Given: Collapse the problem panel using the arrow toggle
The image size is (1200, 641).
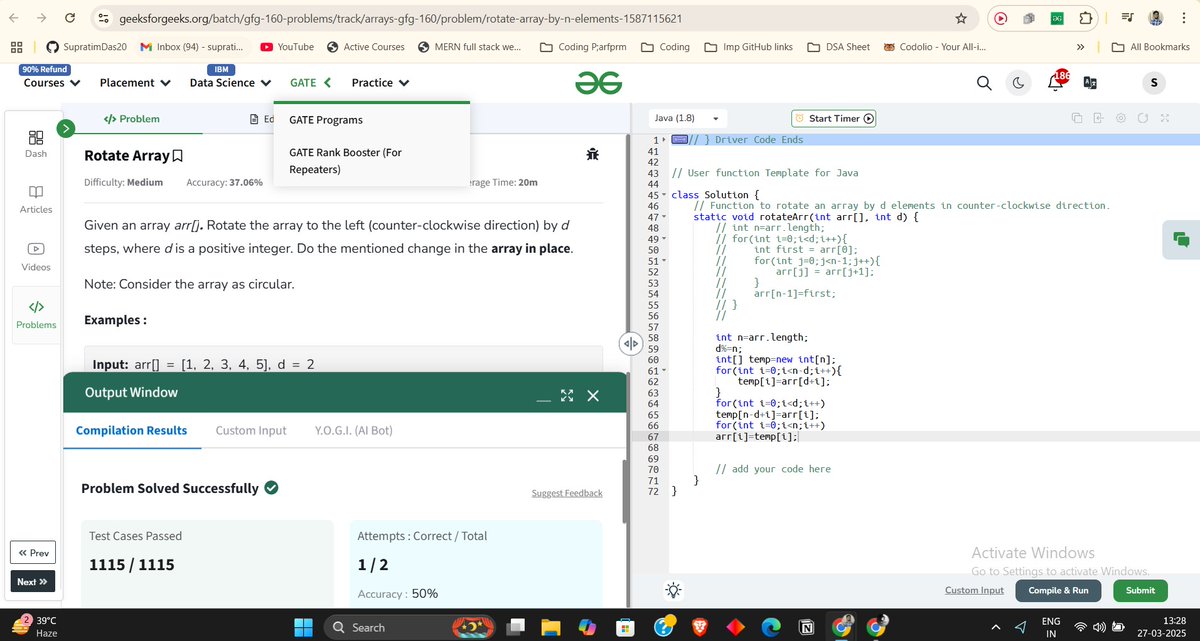Looking at the screenshot, I should [x=630, y=343].
